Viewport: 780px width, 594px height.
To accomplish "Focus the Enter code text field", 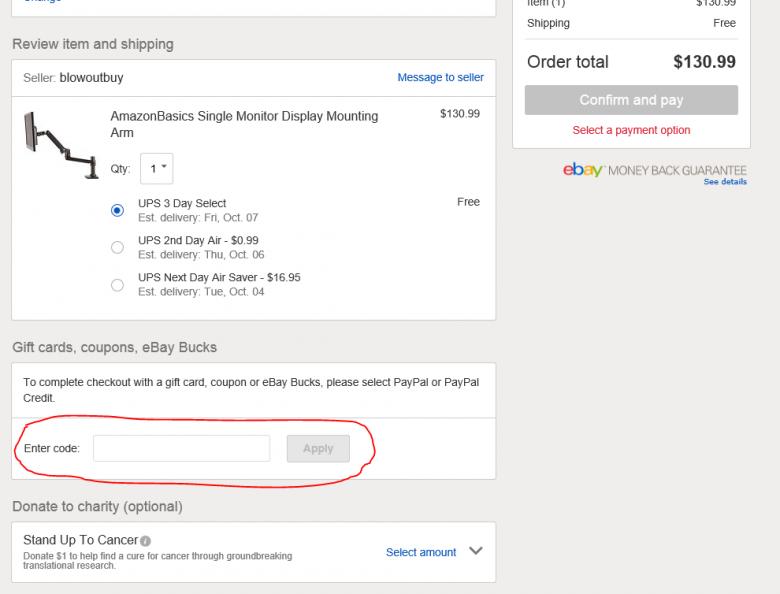I will [181, 448].
